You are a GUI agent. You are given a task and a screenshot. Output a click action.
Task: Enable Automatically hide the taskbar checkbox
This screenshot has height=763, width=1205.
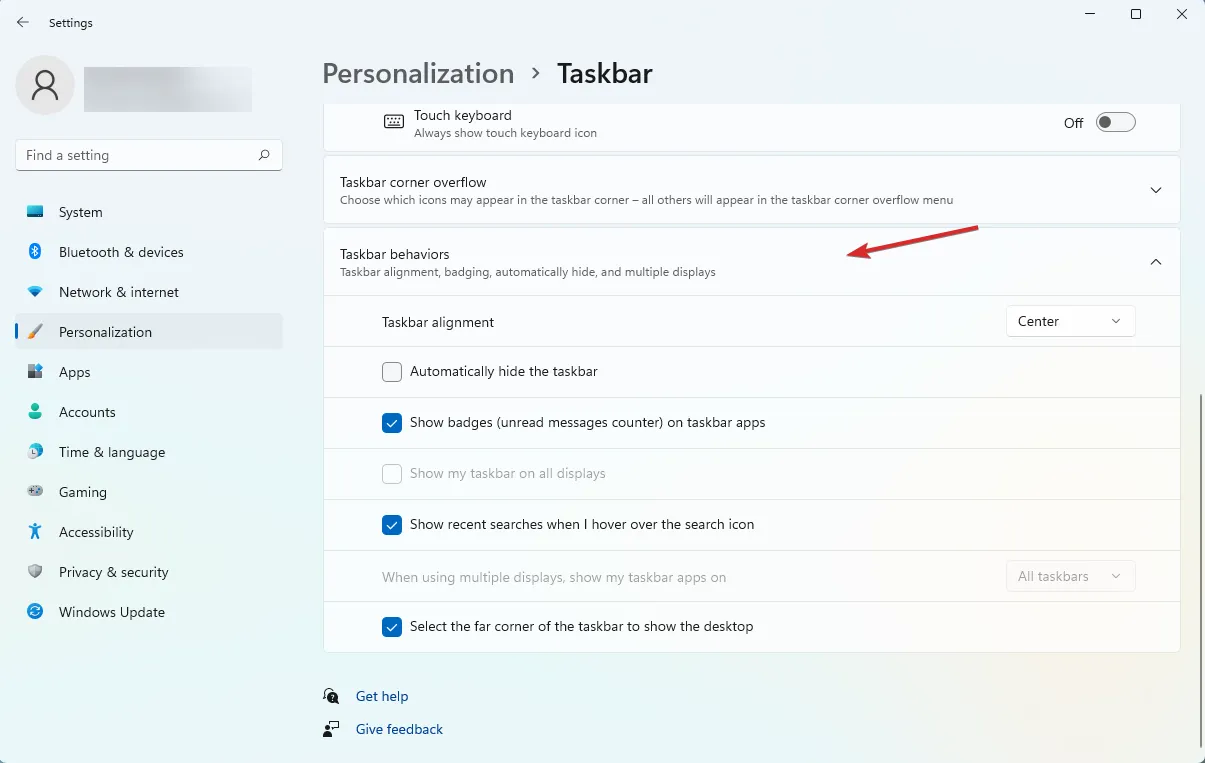[x=392, y=372]
